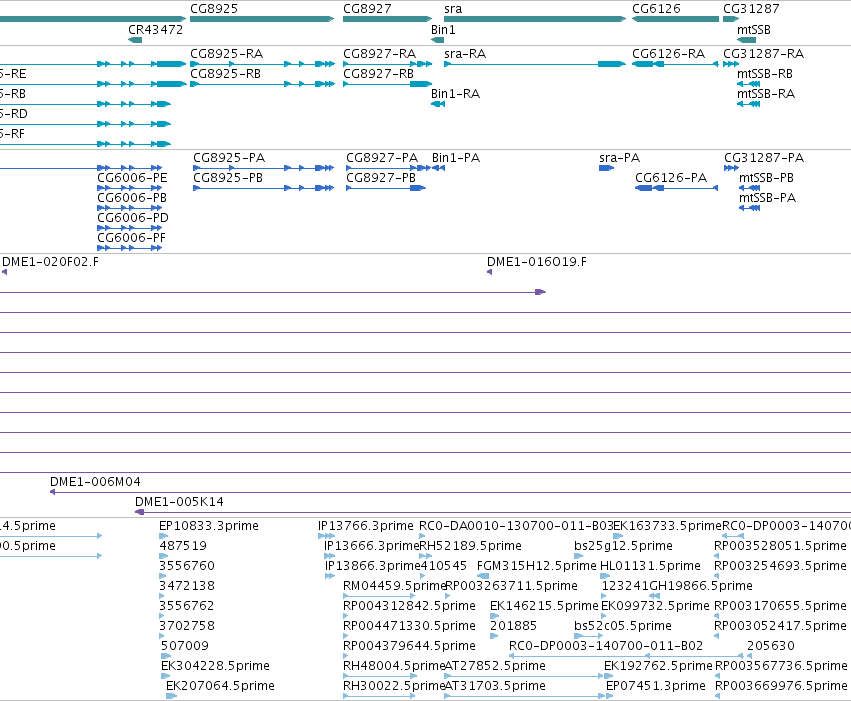This screenshot has width=851, height=701.
Task: Select the RM04459.5prime feature label
Action: [395, 586]
